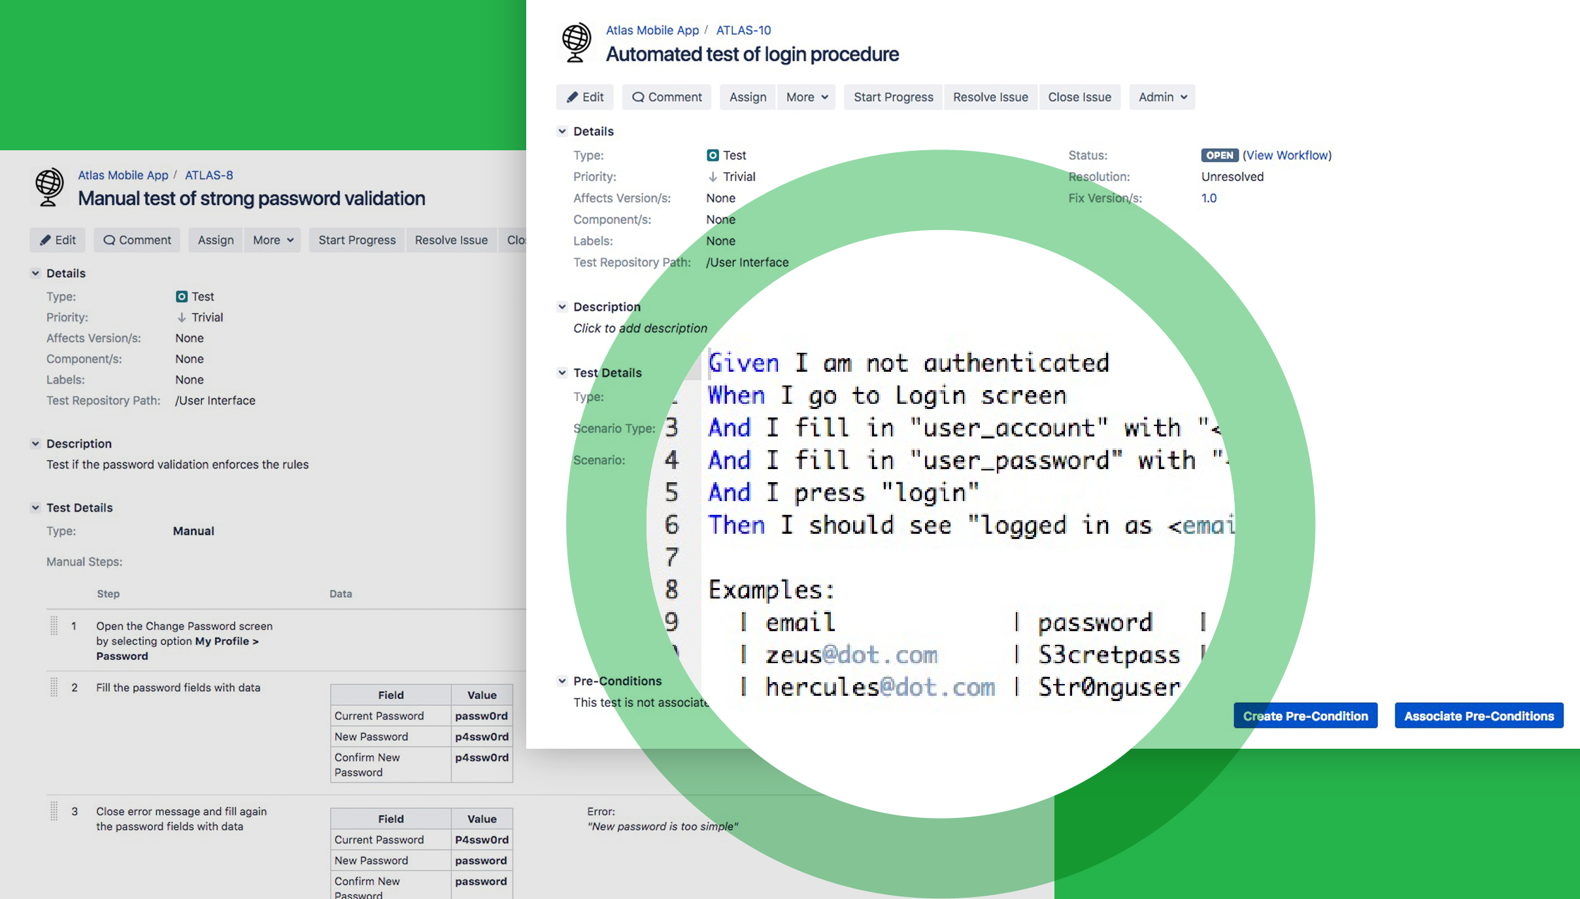
Task: Click the 'Step' column header in Manual Steps
Action: (x=108, y=594)
